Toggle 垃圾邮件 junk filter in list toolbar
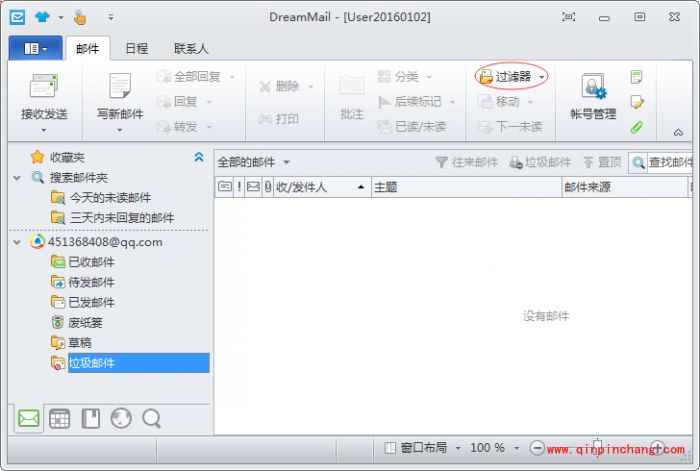This screenshot has height=471, width=700. click(x=540, y=162)
